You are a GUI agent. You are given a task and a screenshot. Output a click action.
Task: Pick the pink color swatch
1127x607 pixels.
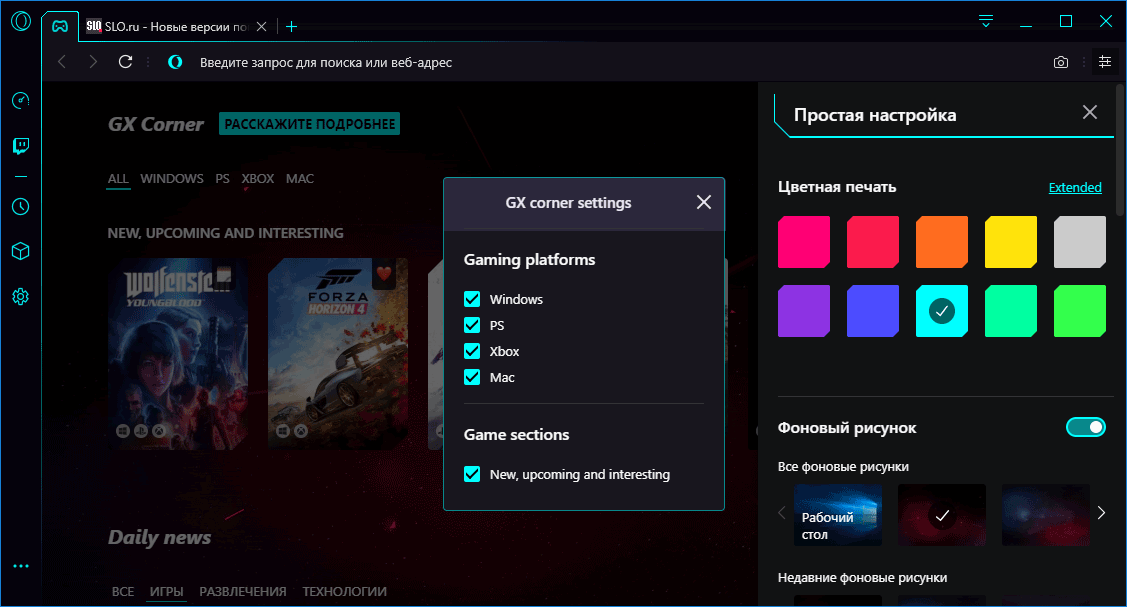tap(803, 241)
